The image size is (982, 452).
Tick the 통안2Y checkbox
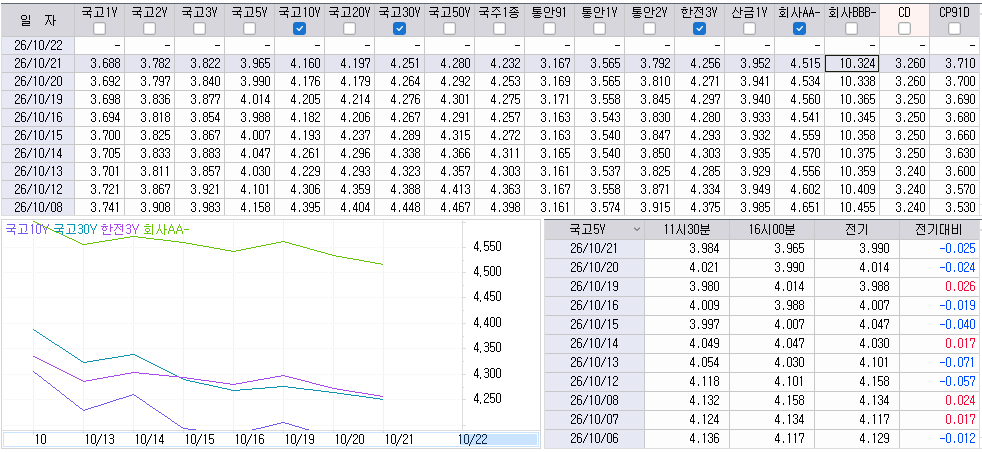coord(649,28)
